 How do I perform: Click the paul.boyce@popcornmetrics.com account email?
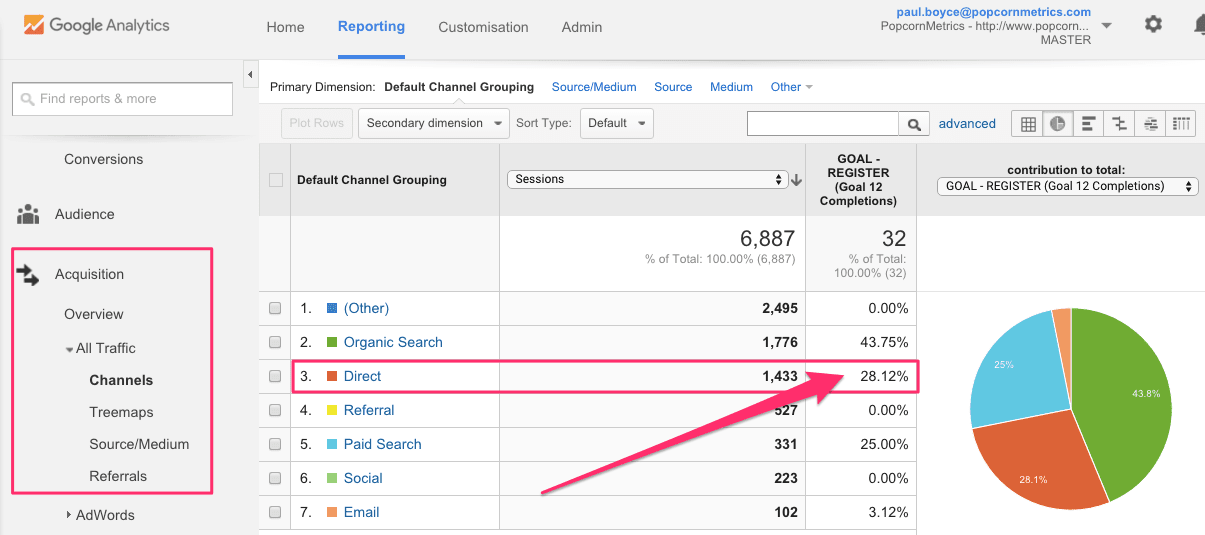pyautogui.click(x=993, y=12)
